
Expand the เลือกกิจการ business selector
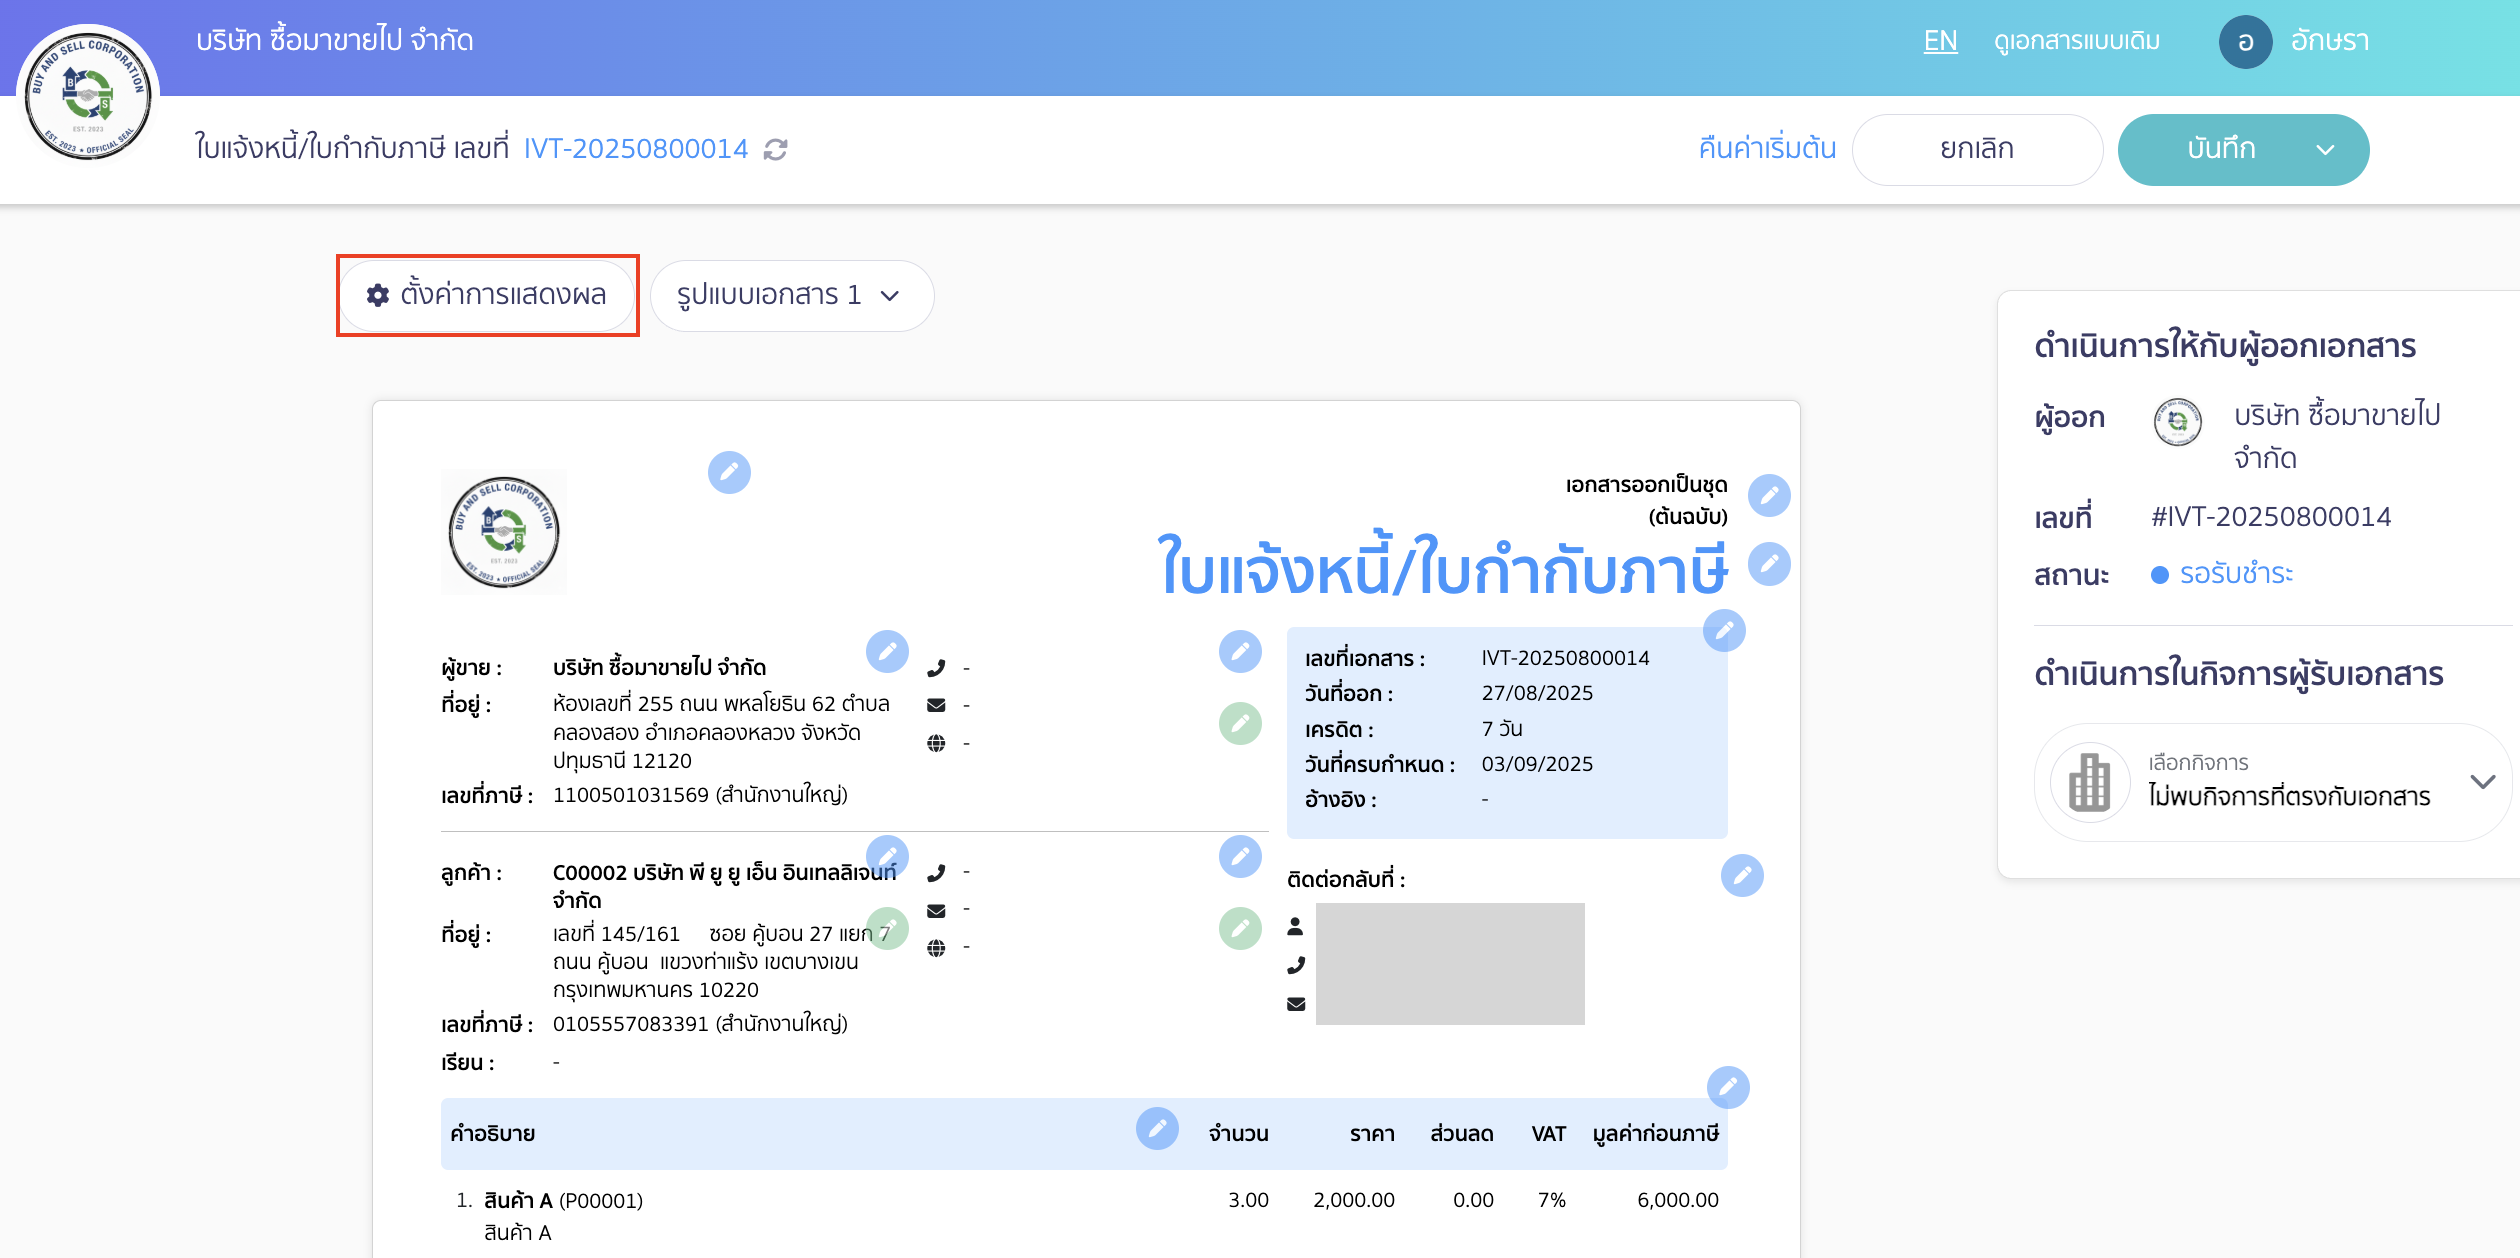(x=2480, y=782)
